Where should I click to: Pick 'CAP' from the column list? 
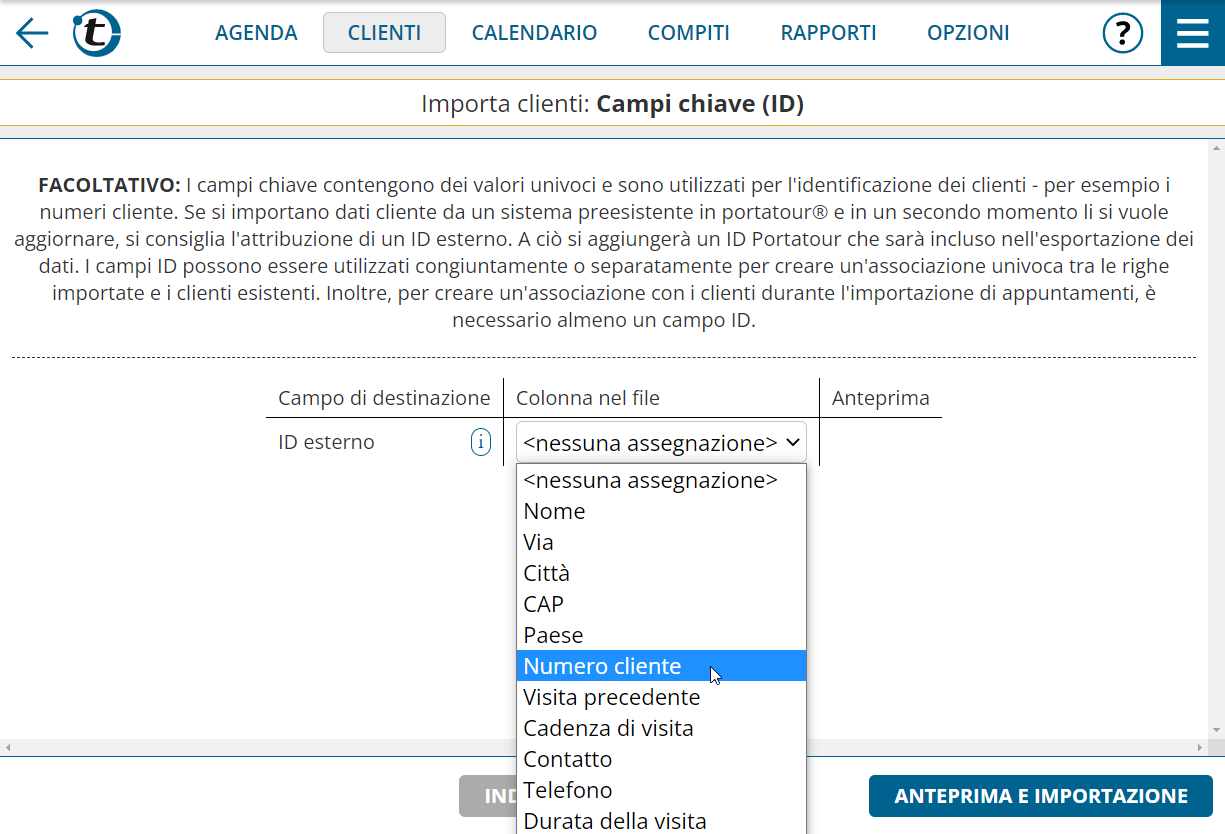coord(544,604)
